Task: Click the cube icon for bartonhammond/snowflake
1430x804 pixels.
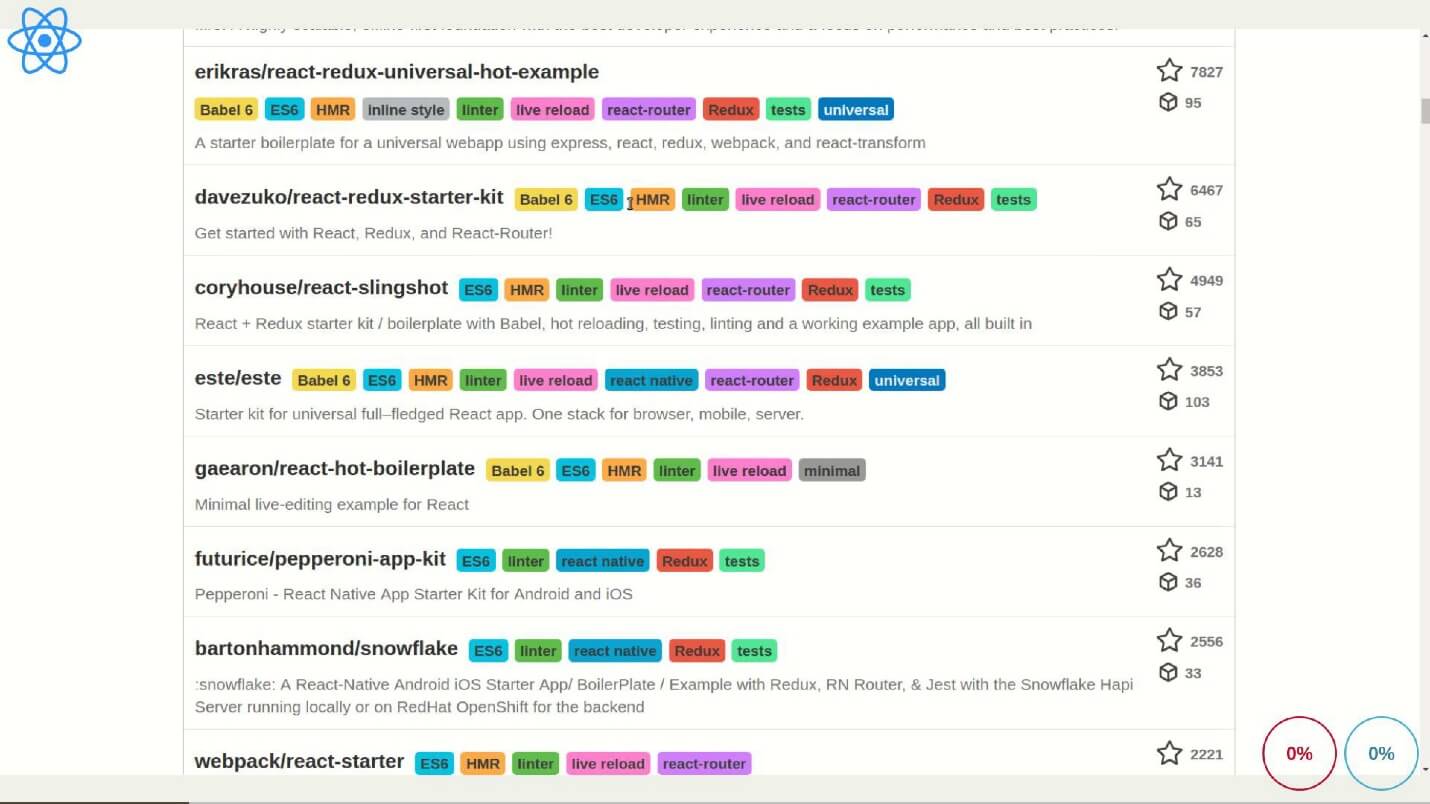Action: click(x=1168, y=672)
